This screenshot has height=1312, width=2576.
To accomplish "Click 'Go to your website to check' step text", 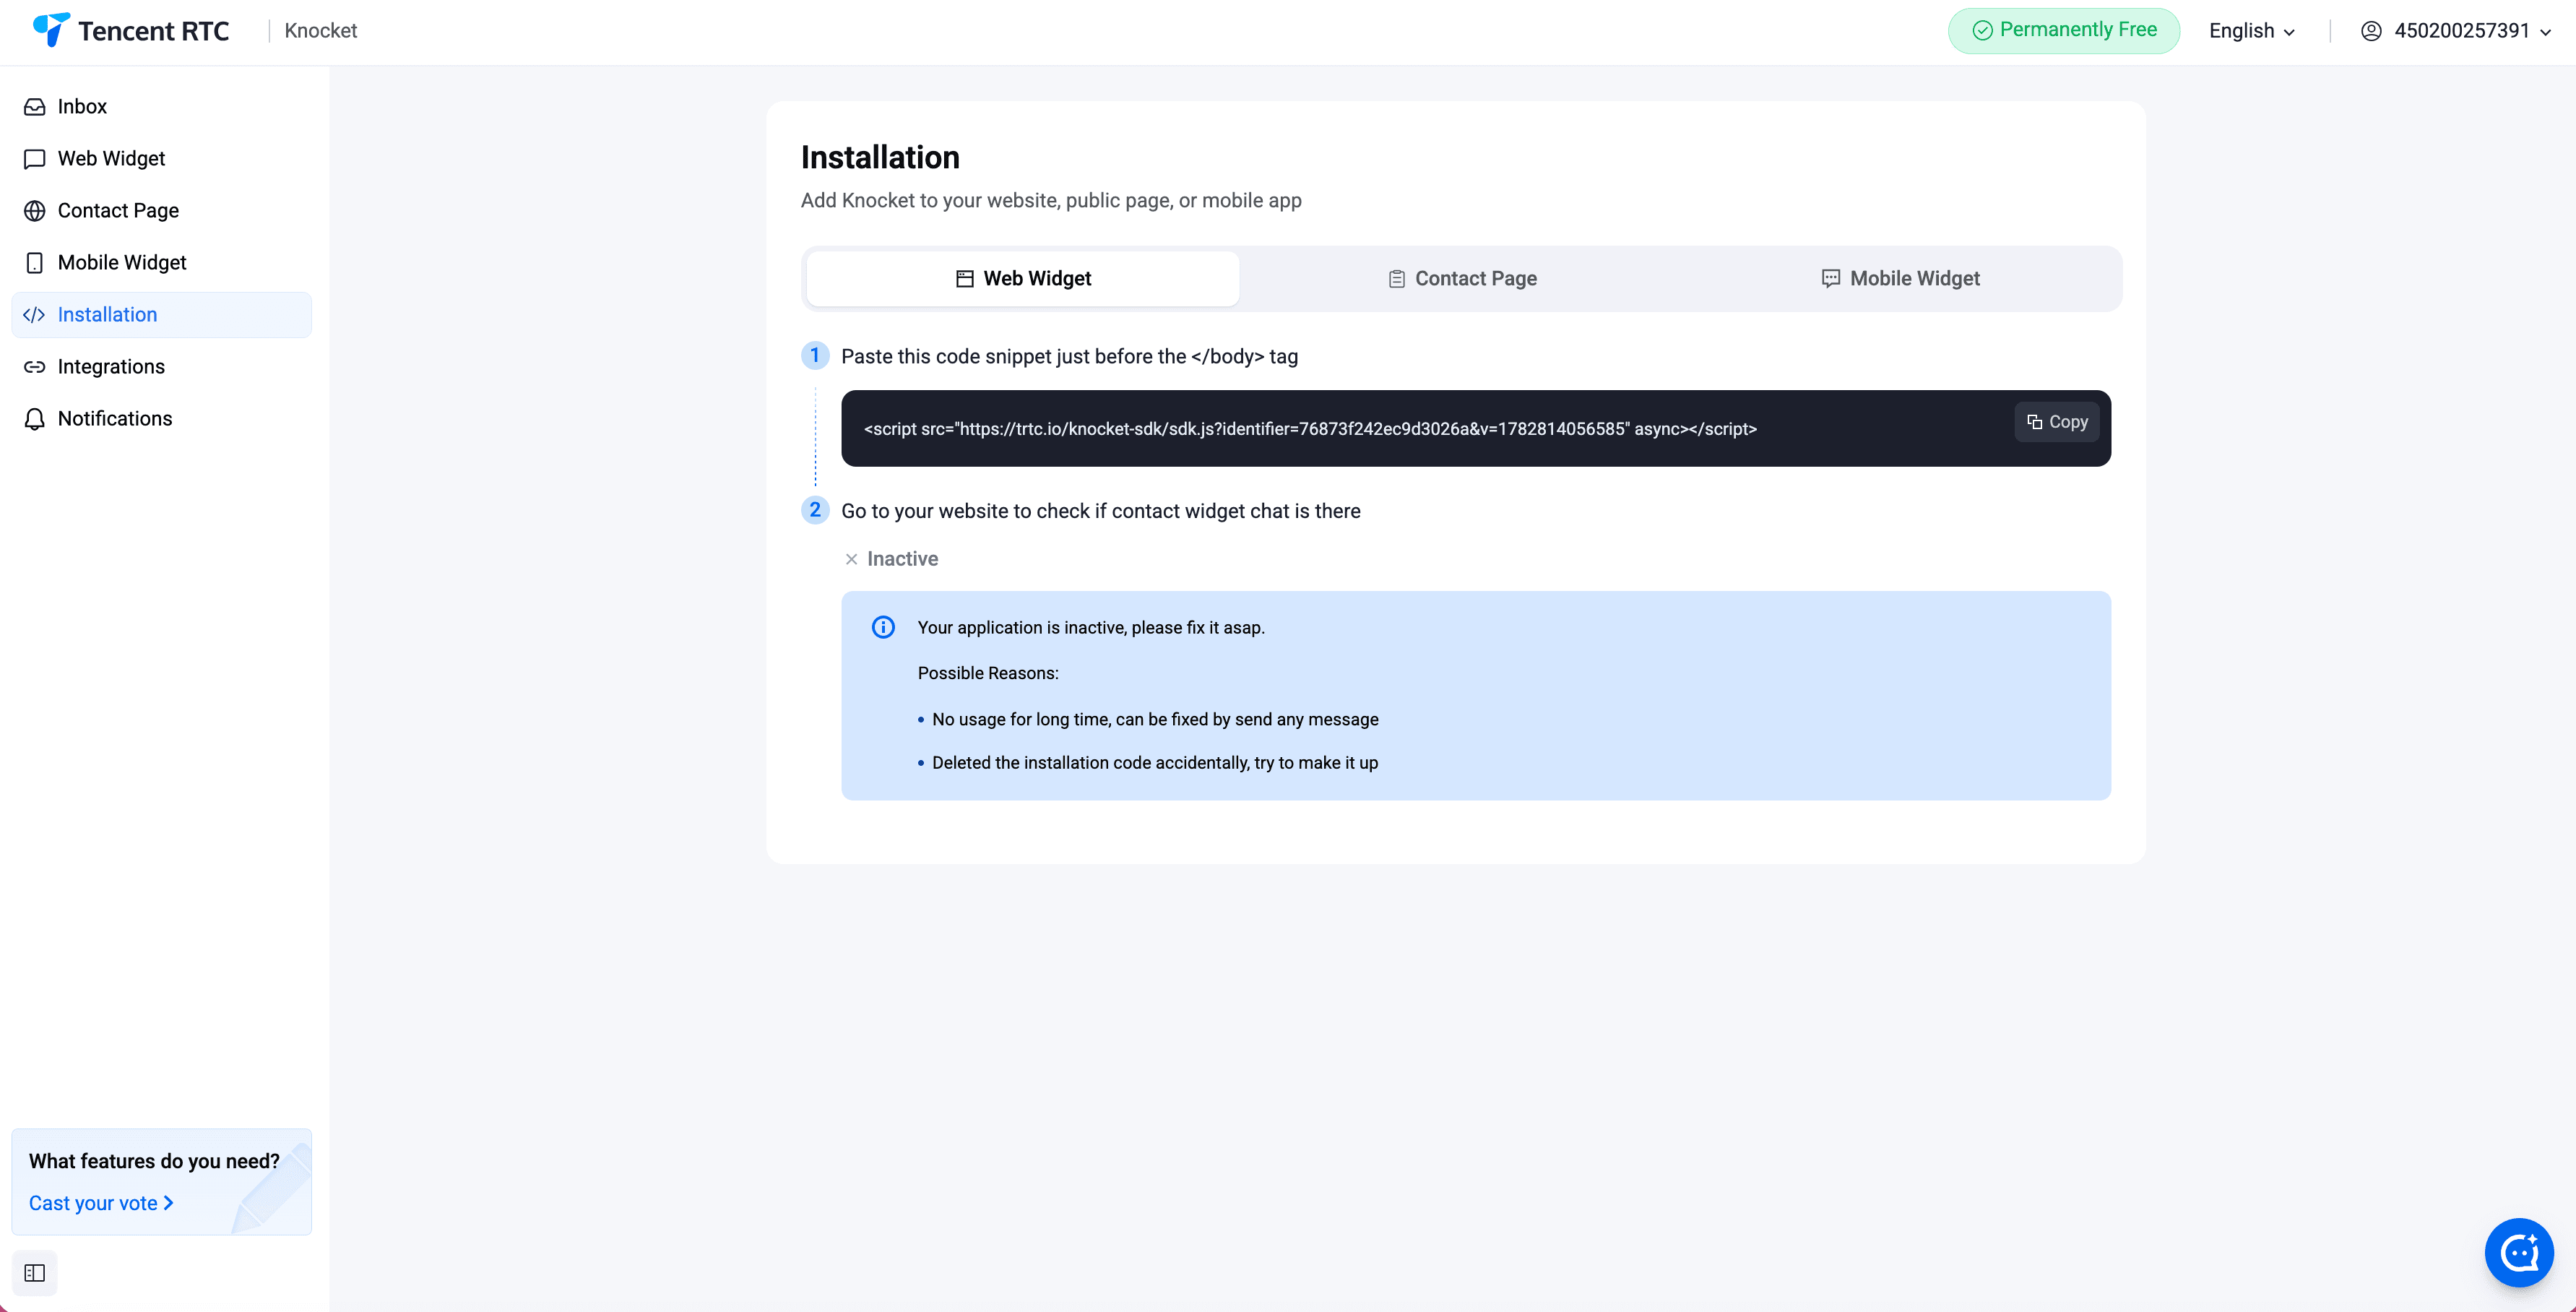I will (1100, 511).
